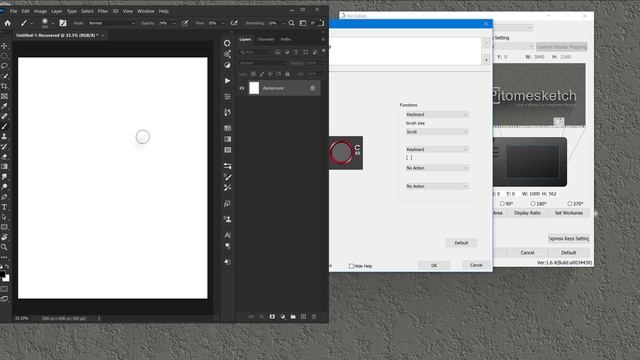Viewport: 640px width, 360px height.
Task: Toggle the Brush Settings panel button
Action: coord(63,23)
